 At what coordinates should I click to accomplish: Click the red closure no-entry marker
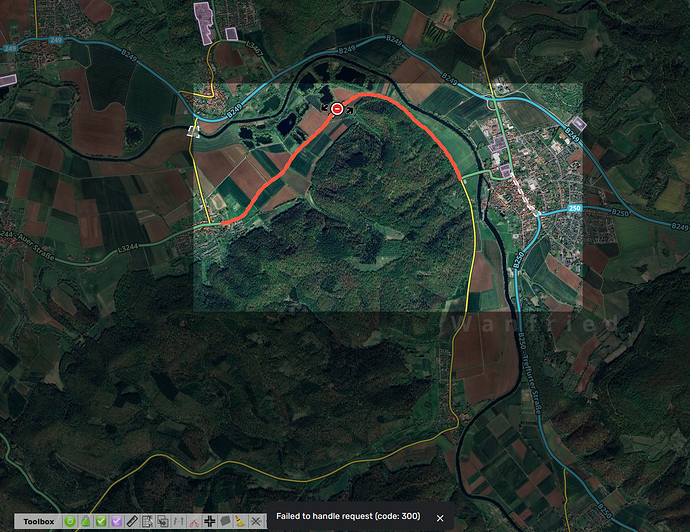click(338, 108)
